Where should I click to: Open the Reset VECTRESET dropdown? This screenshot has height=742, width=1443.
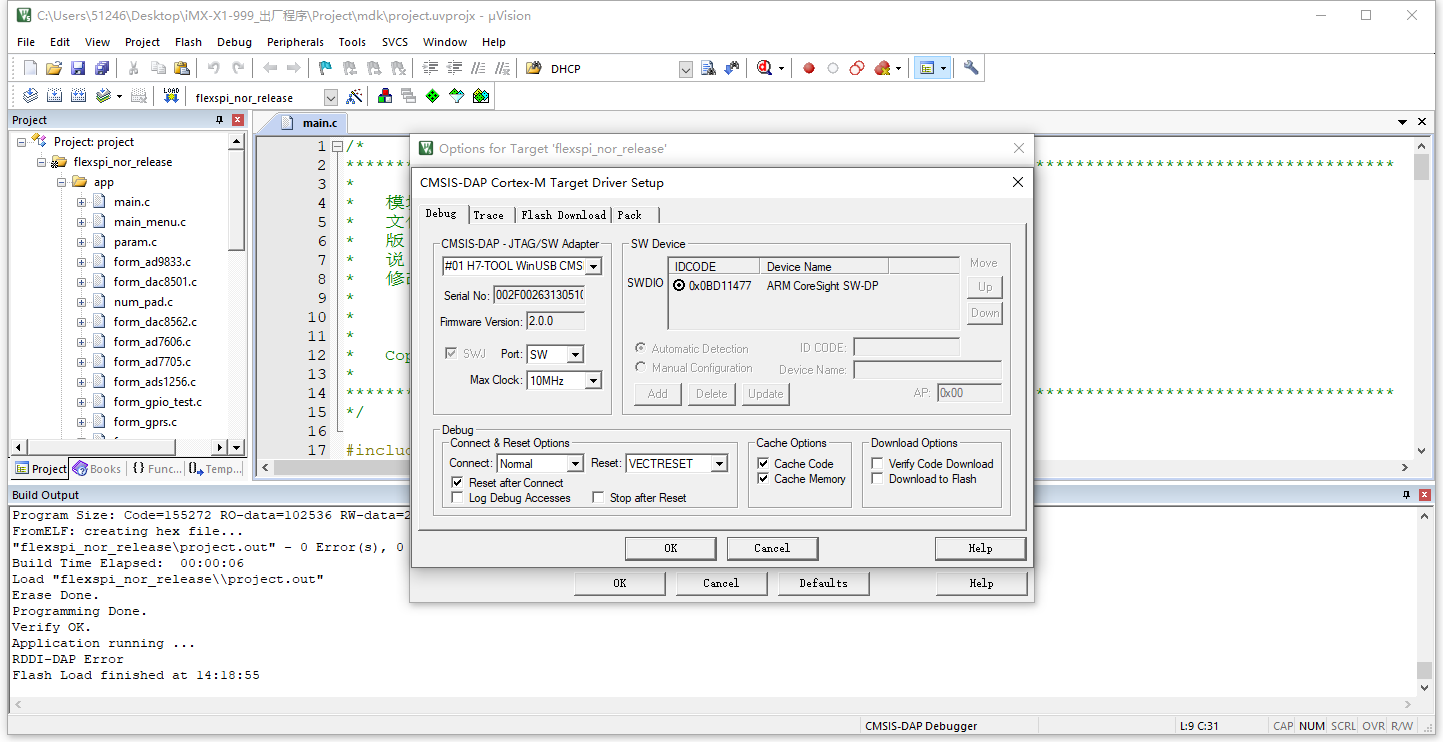coord(718,464)
